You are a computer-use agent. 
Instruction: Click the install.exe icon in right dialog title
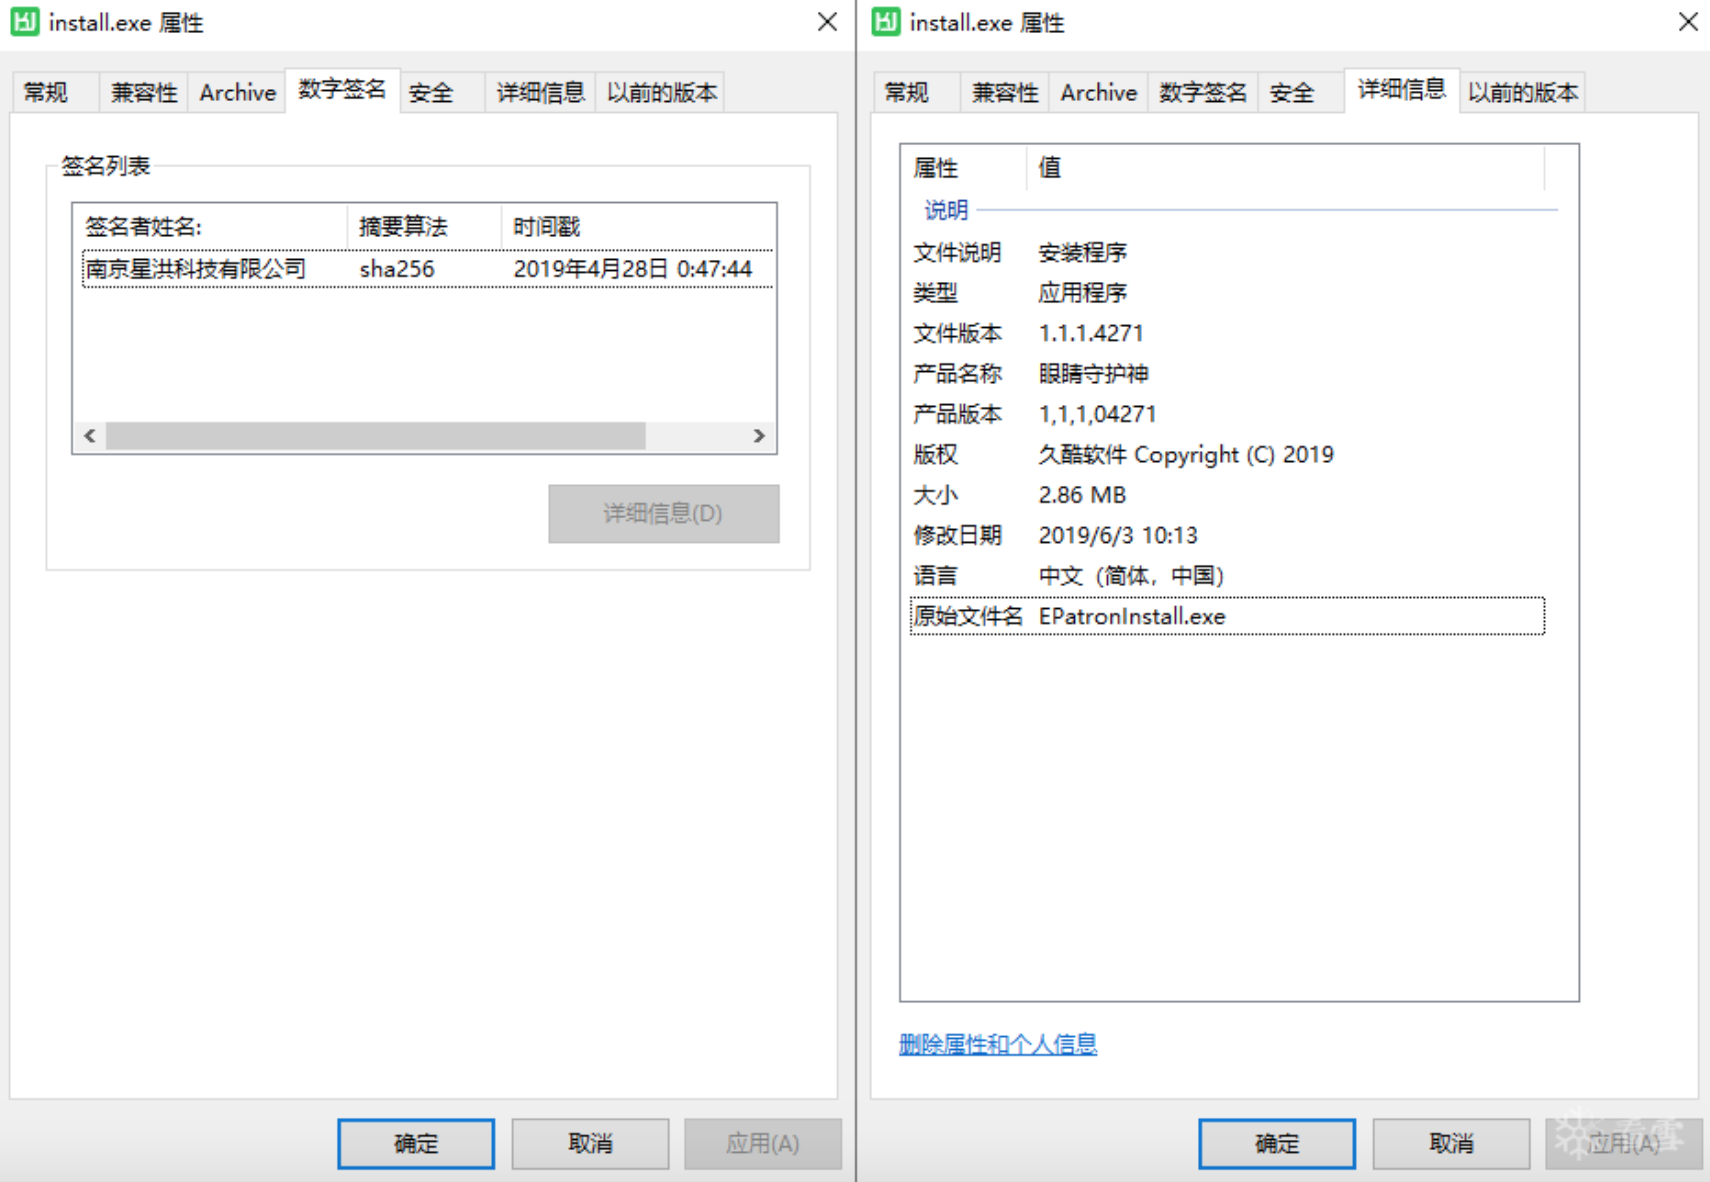886,22
